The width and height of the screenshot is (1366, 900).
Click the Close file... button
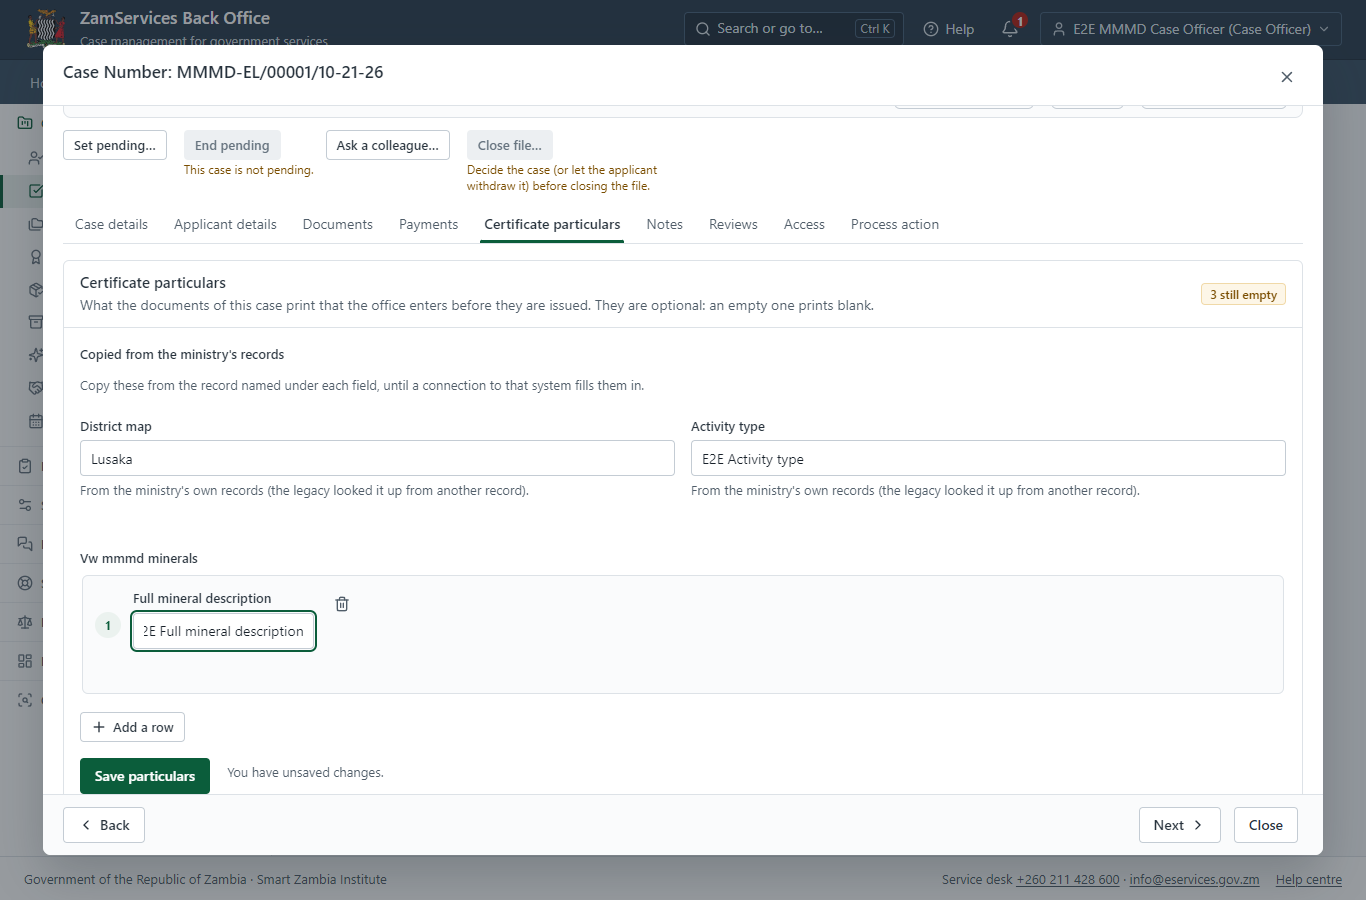tap(510, 145)
